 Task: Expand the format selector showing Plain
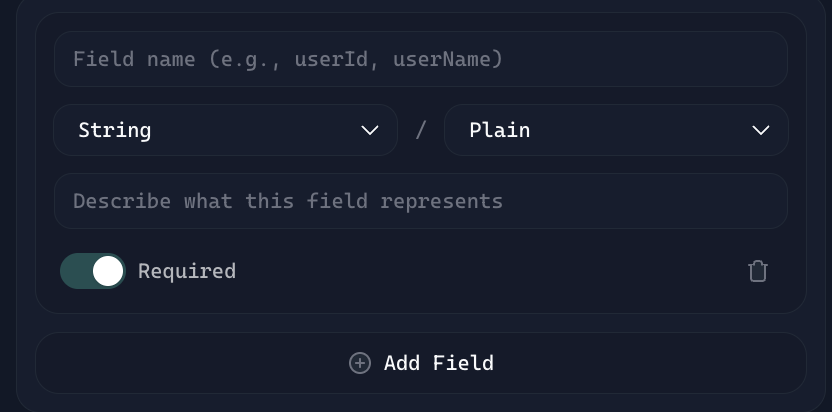click(x=615, y=131)
